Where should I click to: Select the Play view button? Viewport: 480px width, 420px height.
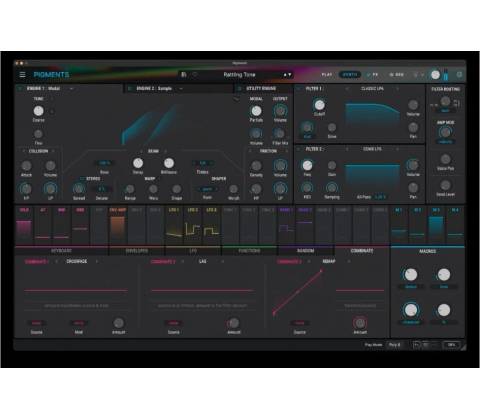point(327,75)
